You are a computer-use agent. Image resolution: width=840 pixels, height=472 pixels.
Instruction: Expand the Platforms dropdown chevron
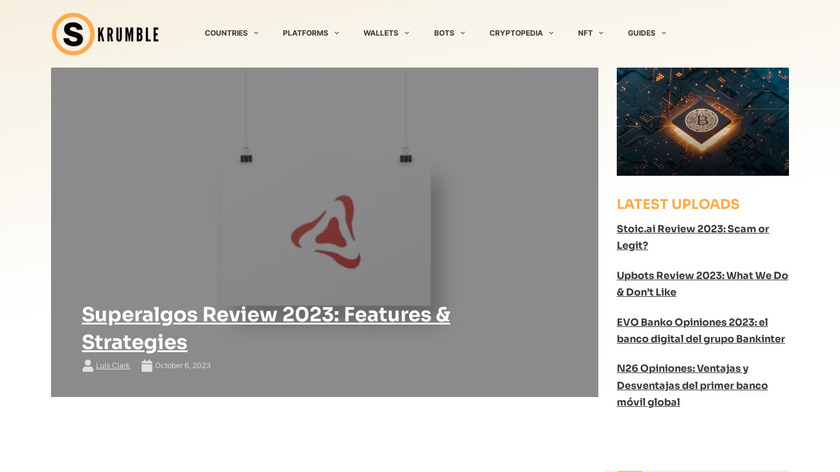click(x=336, y=33)
